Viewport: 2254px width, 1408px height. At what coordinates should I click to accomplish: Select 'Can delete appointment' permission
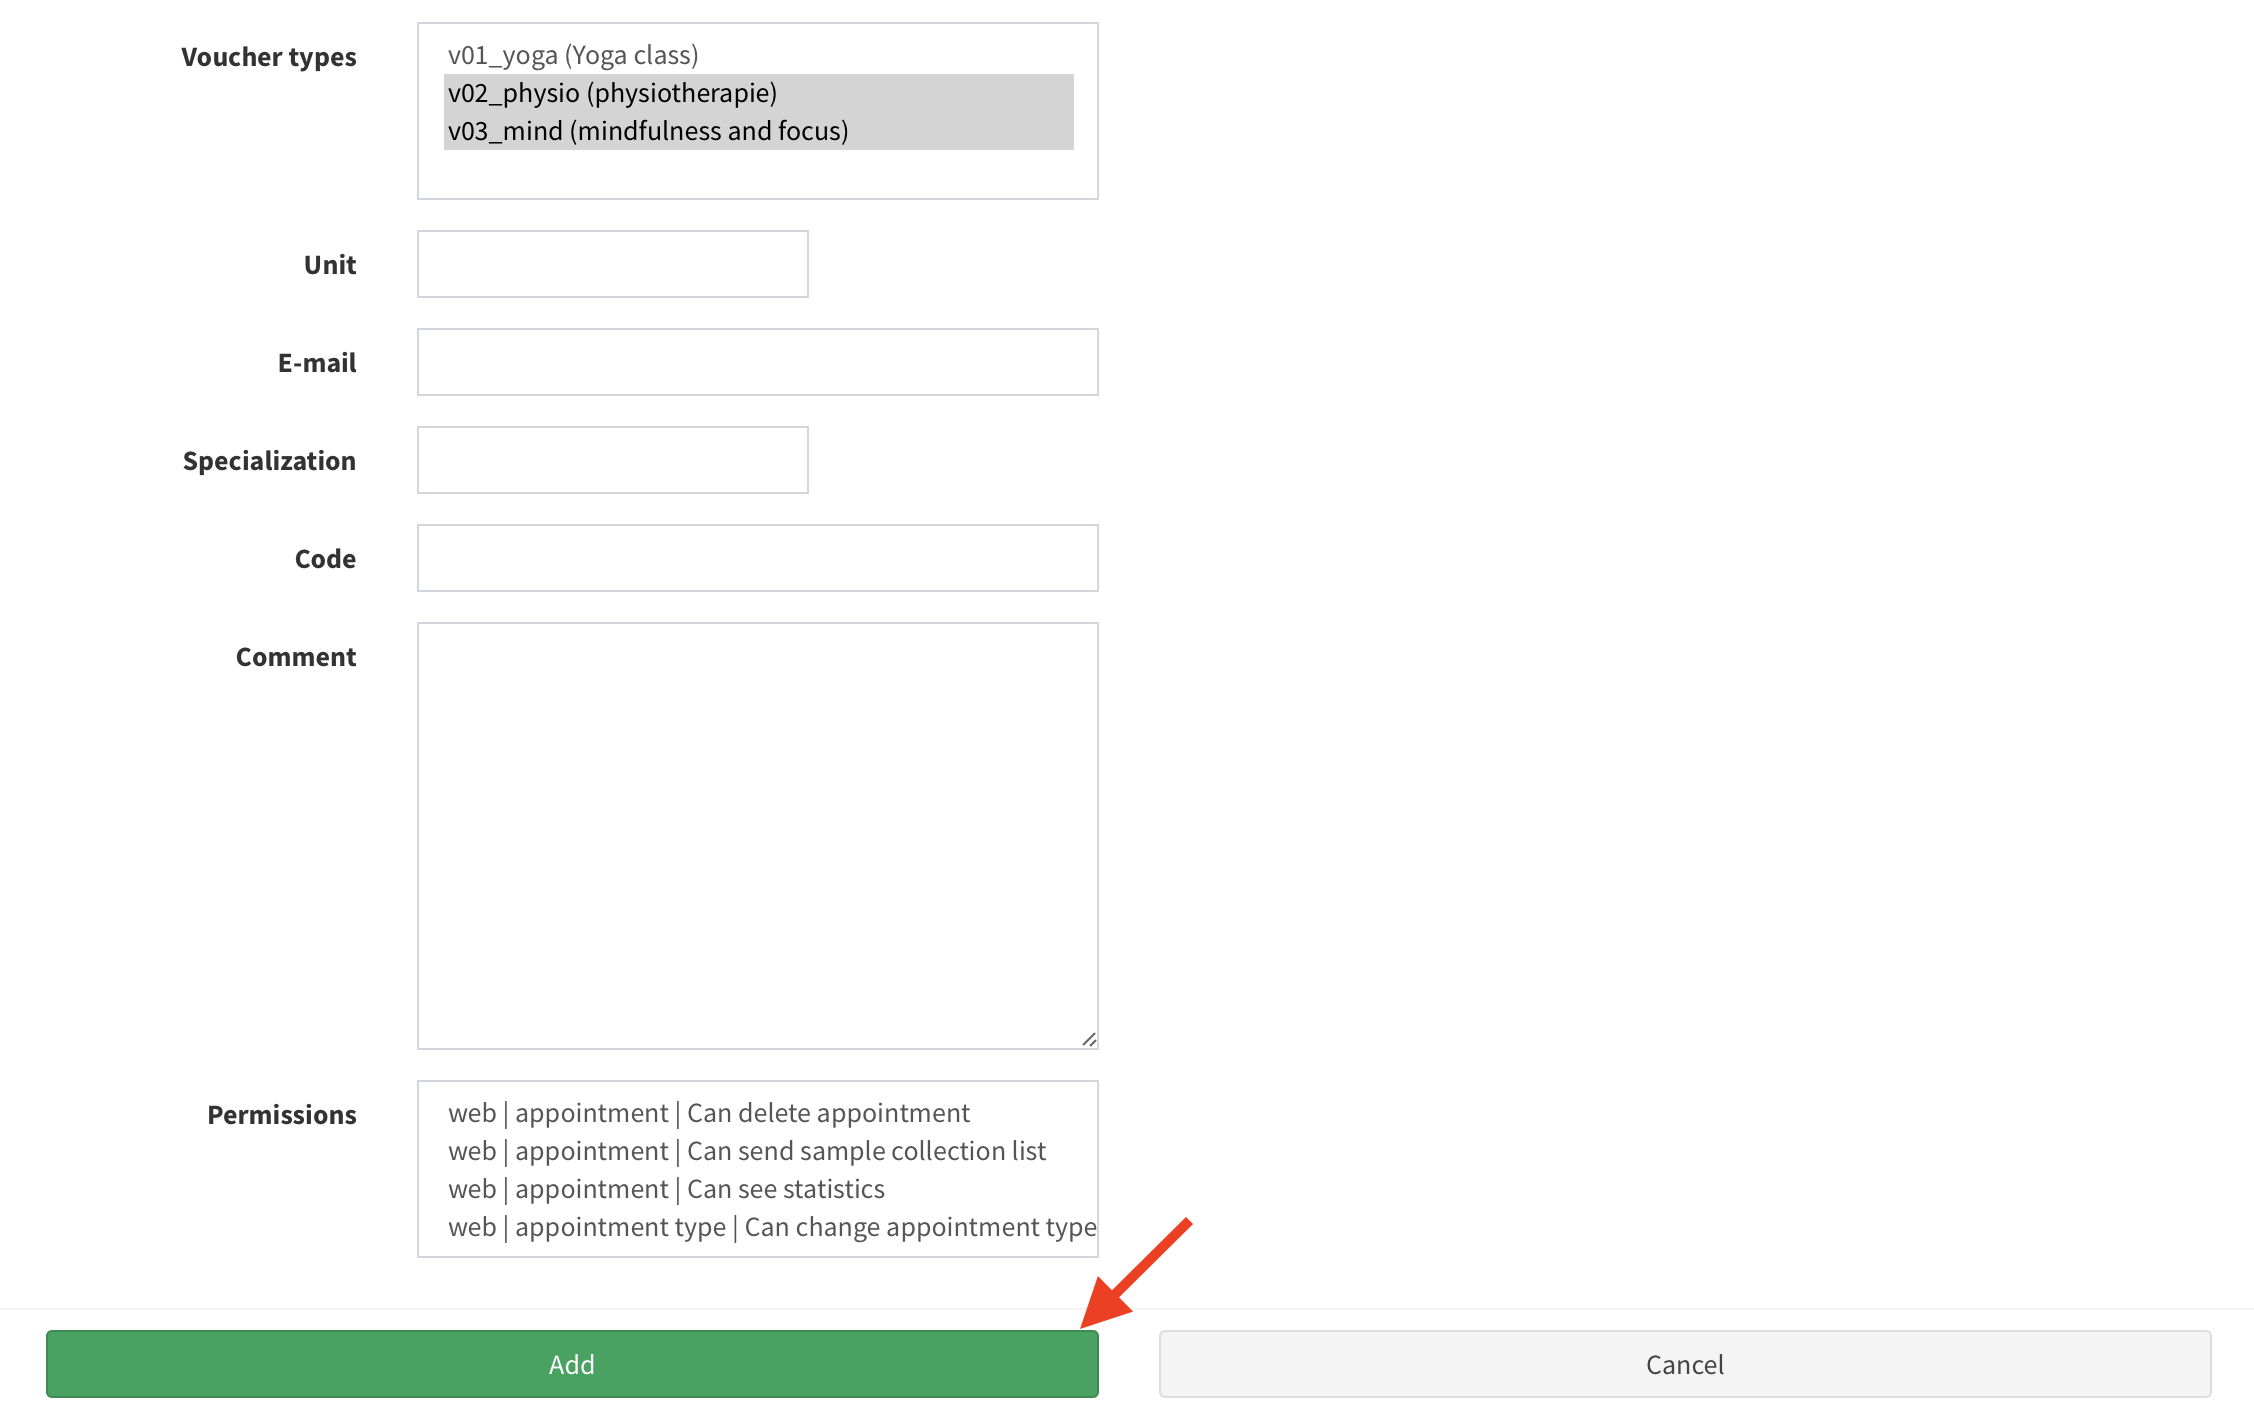(x=709, y=1113)
